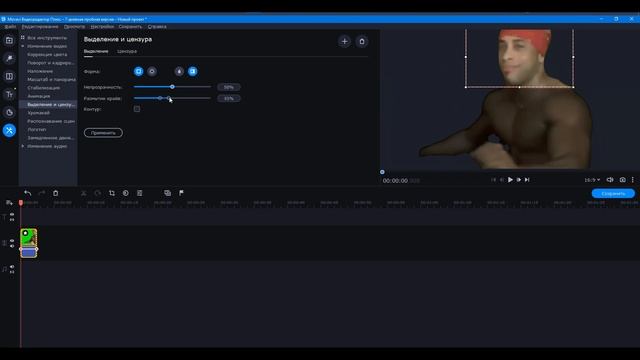Open the file import tab in sidebar
This screenshot has height=360, width=640.
click(x=9, y=40)
